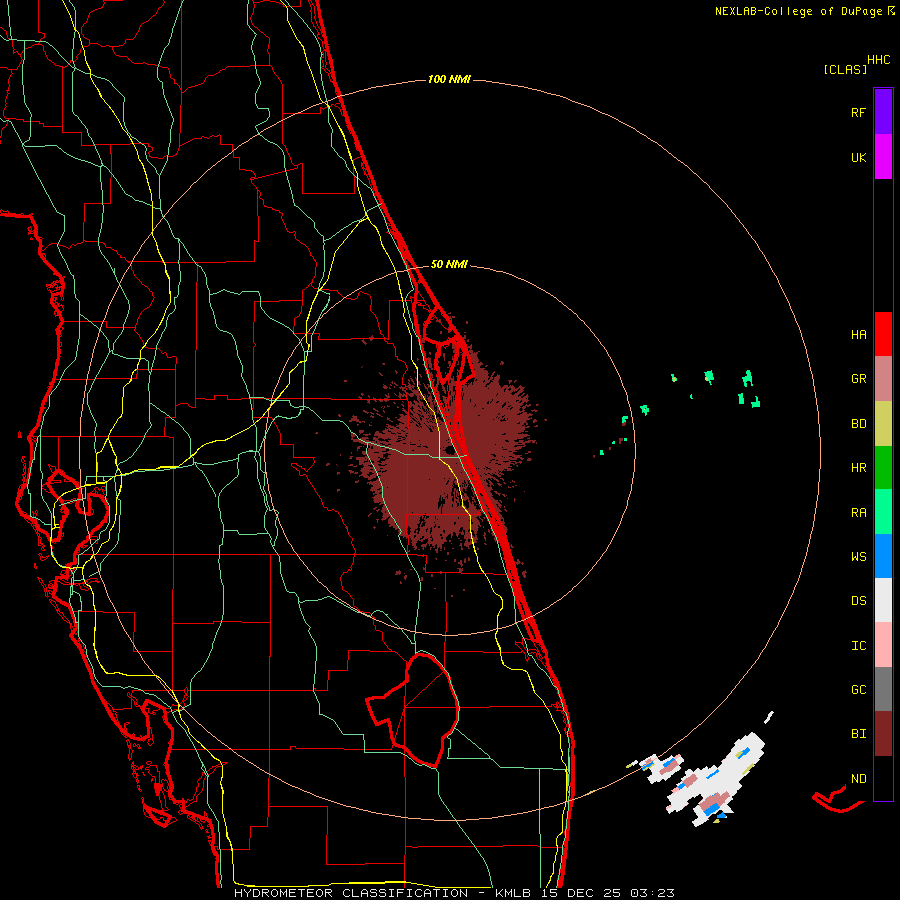Click the "HR" legend label
This screenshot has width=900, height=900.
tap(858, 468)
